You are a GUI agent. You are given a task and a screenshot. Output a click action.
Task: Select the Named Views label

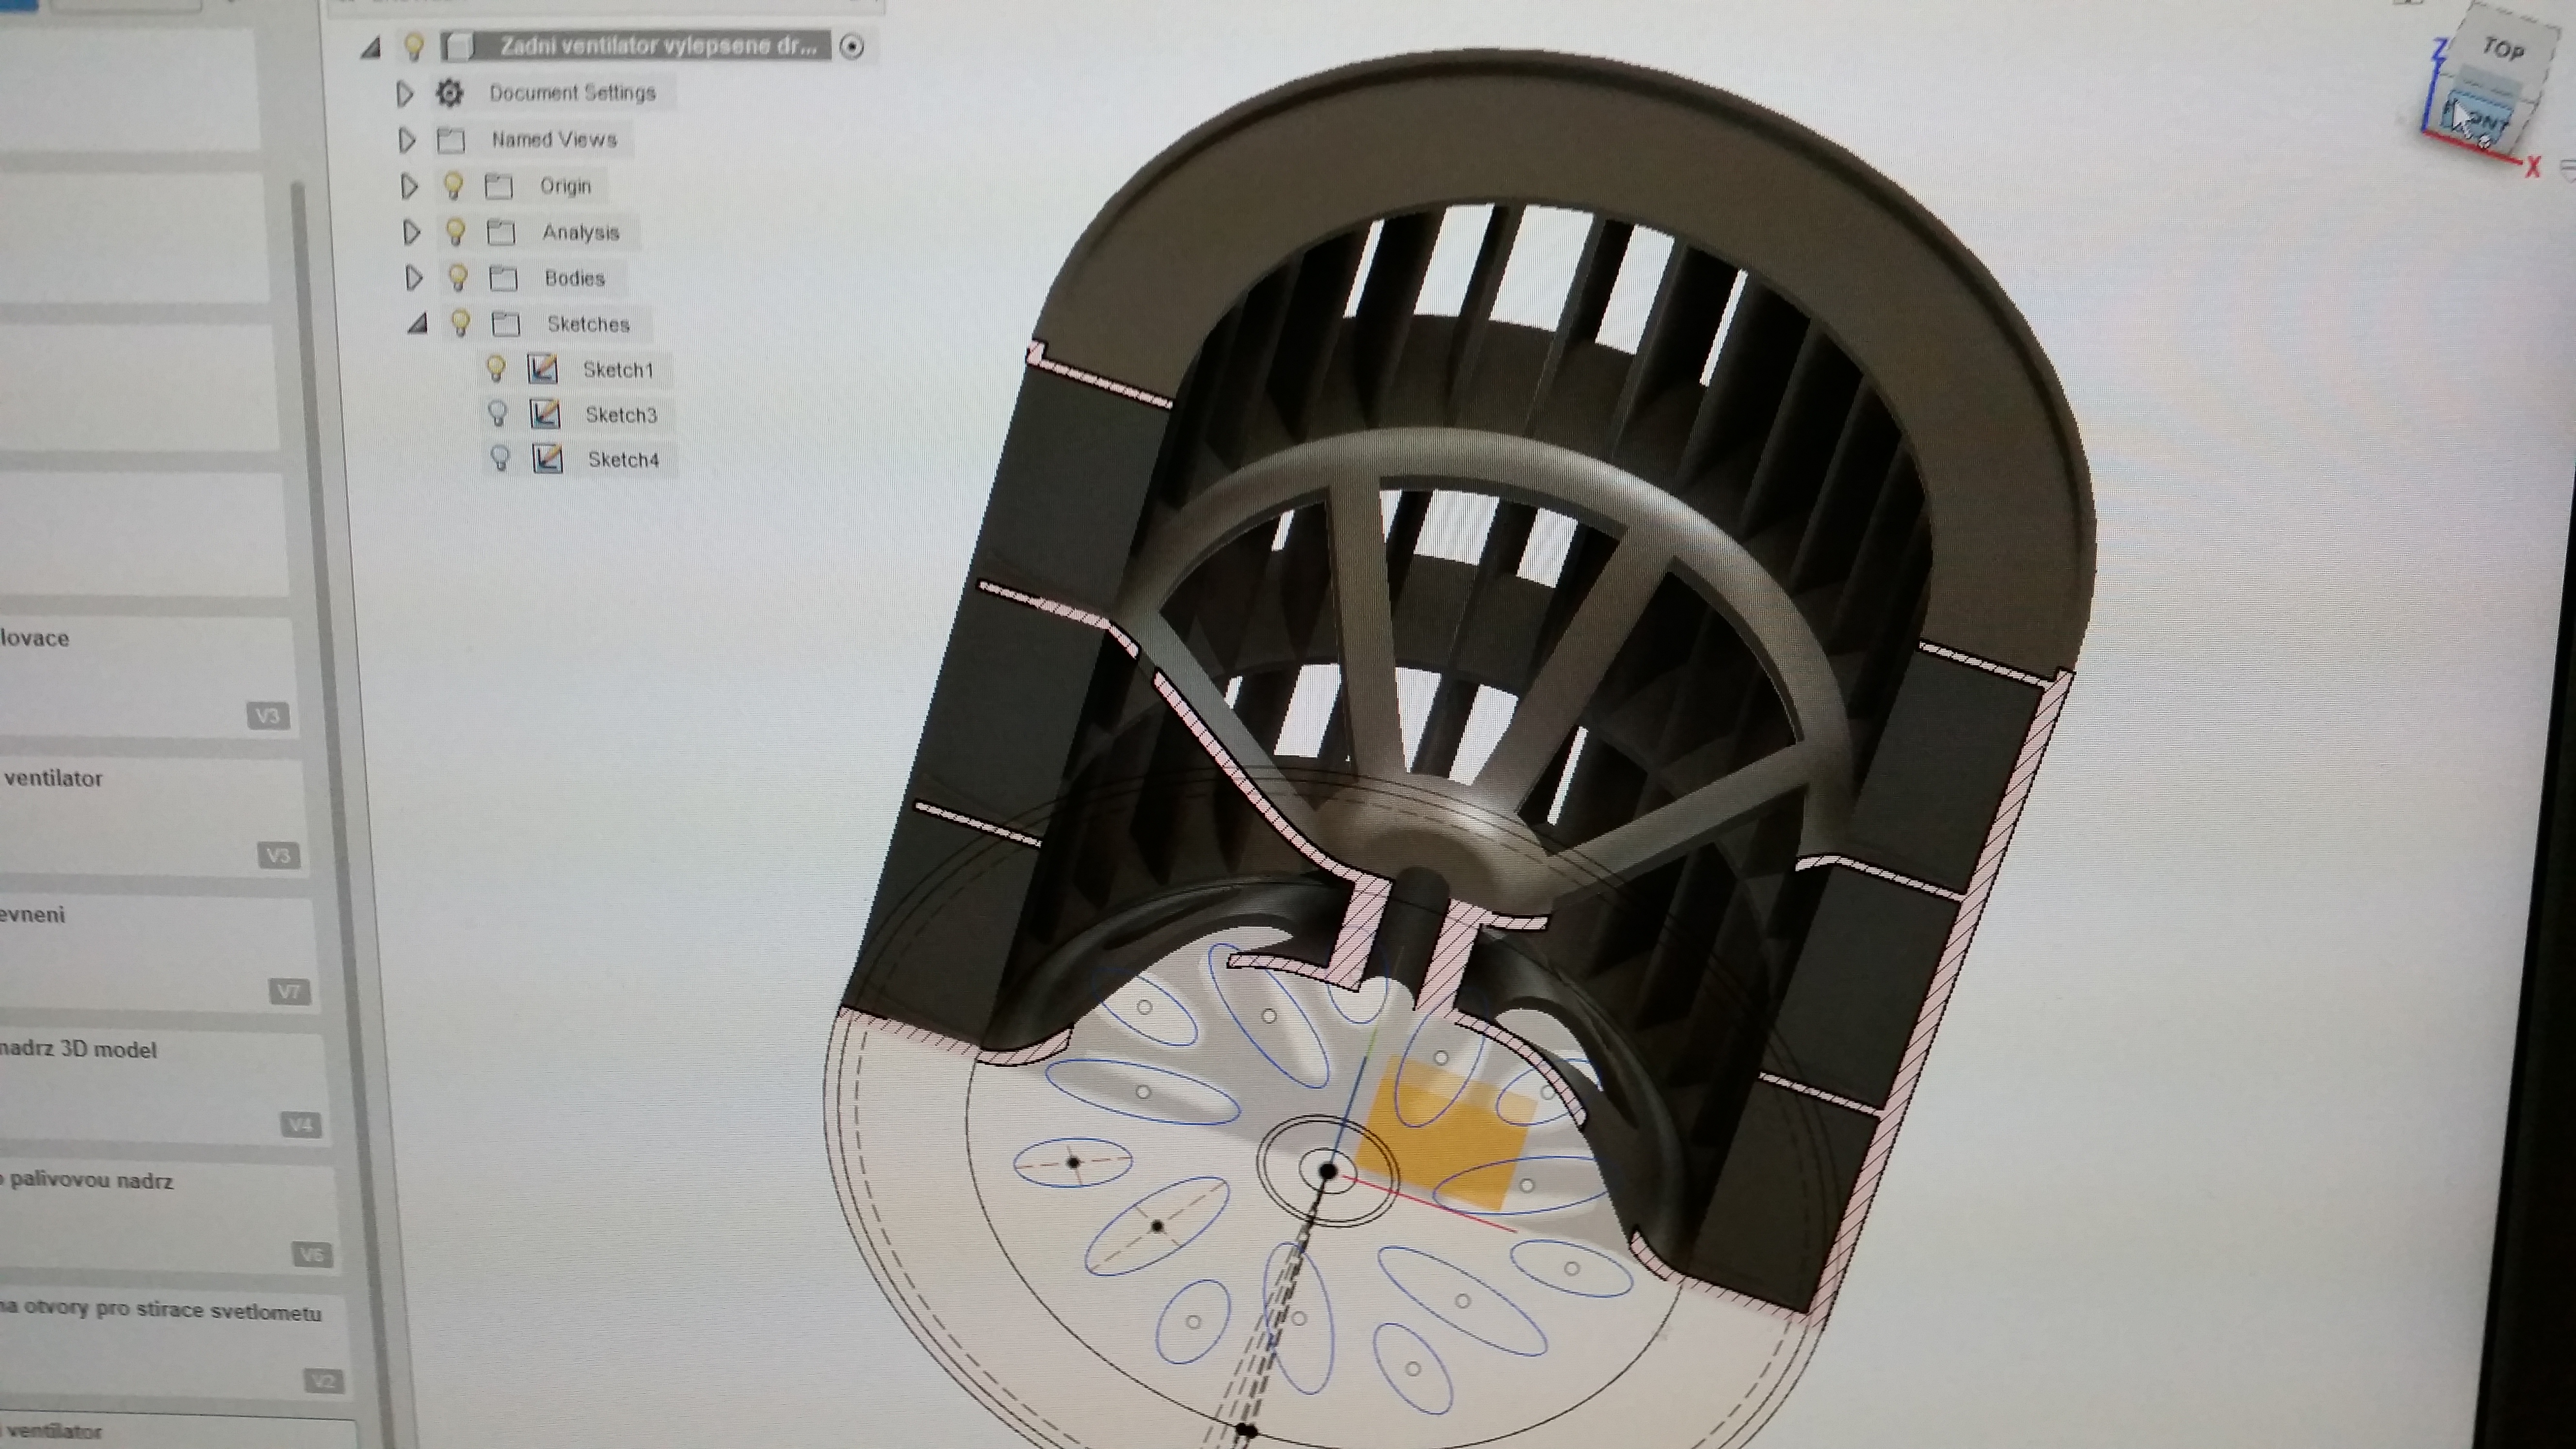554,139
